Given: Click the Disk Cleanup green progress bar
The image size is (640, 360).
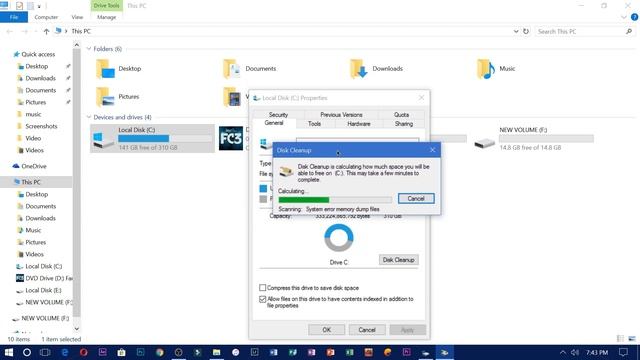Looking at the screenshot, I should (x=335, y=200).
